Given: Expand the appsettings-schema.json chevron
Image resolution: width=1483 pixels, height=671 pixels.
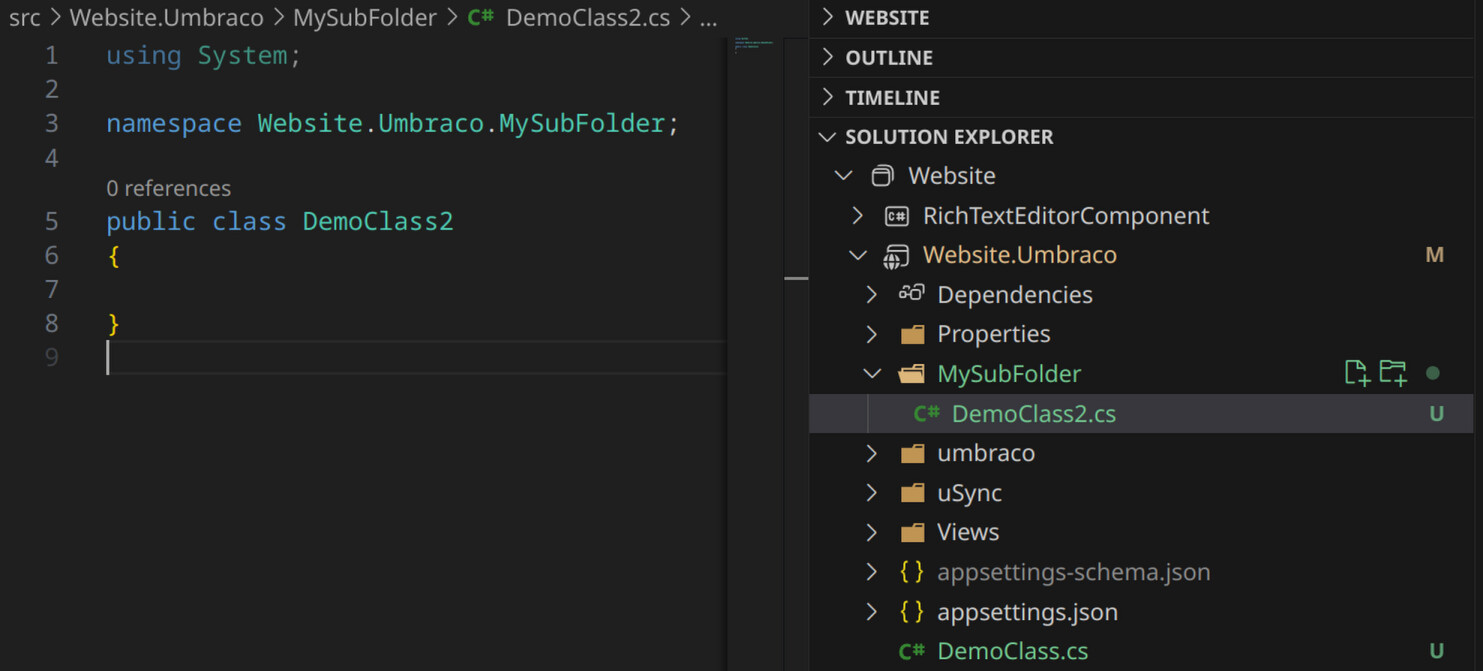Looking at the screenshot, I should [872, 572].
